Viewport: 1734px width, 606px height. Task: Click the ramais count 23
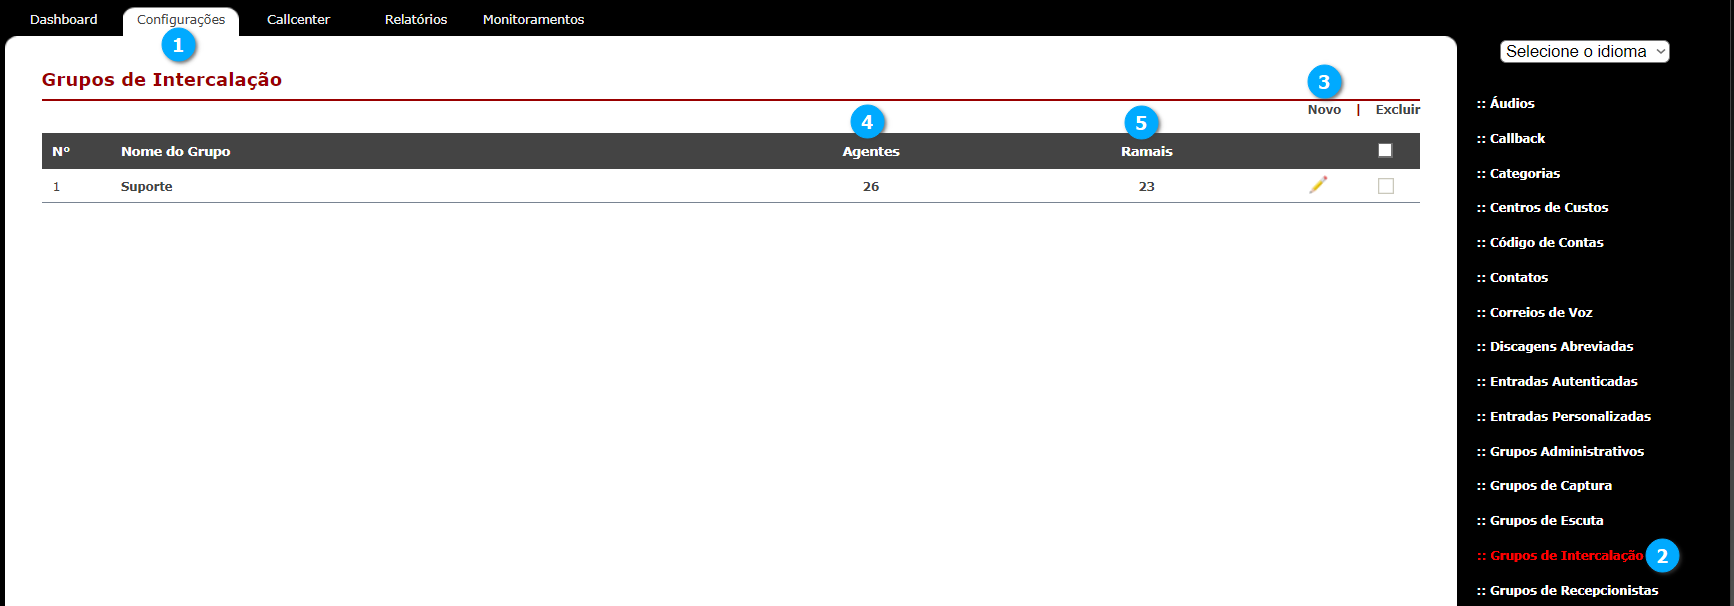1146,186
